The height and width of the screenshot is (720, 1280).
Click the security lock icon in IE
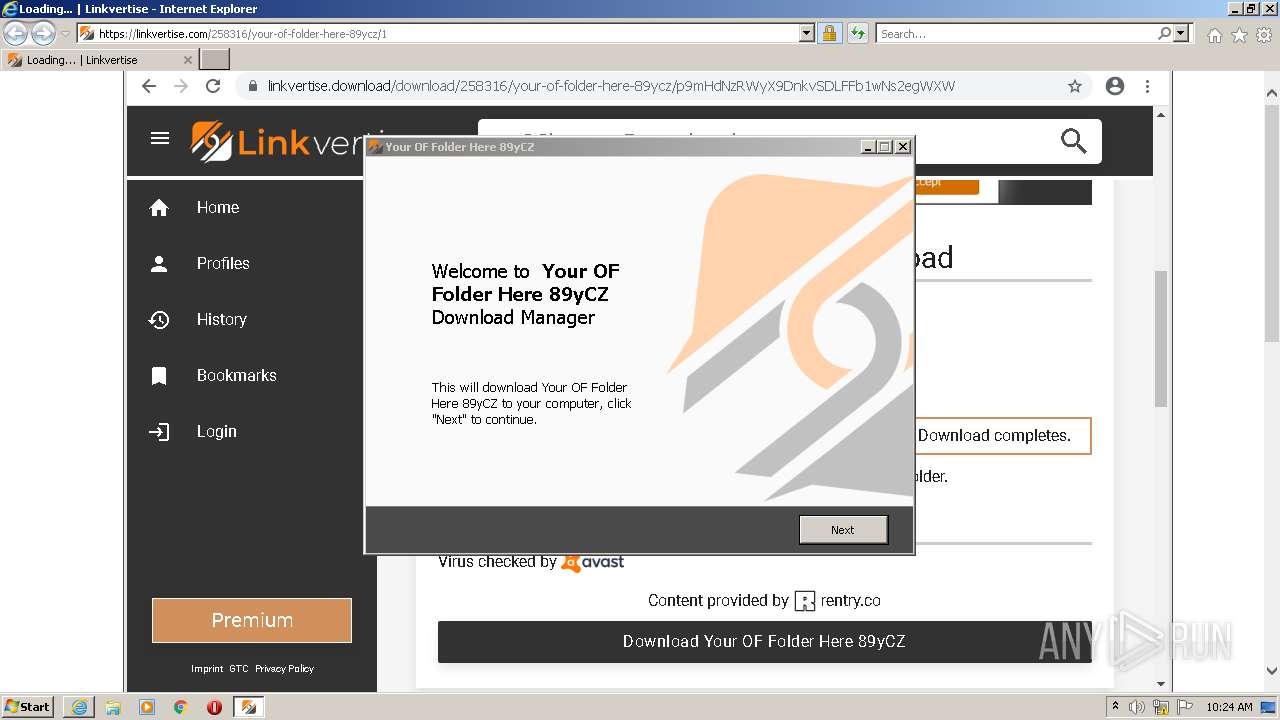coord(829,33)
